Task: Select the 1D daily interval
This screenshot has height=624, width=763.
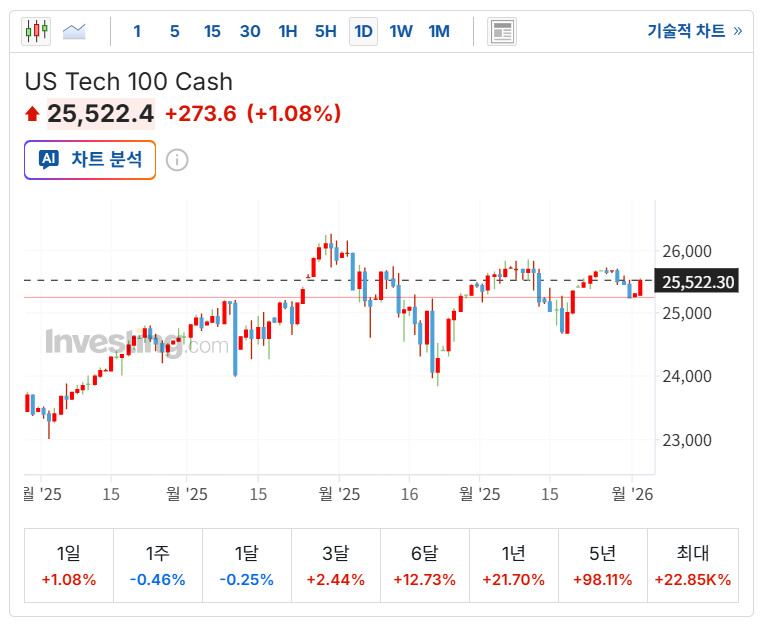Action: click(x=363, y=31)
